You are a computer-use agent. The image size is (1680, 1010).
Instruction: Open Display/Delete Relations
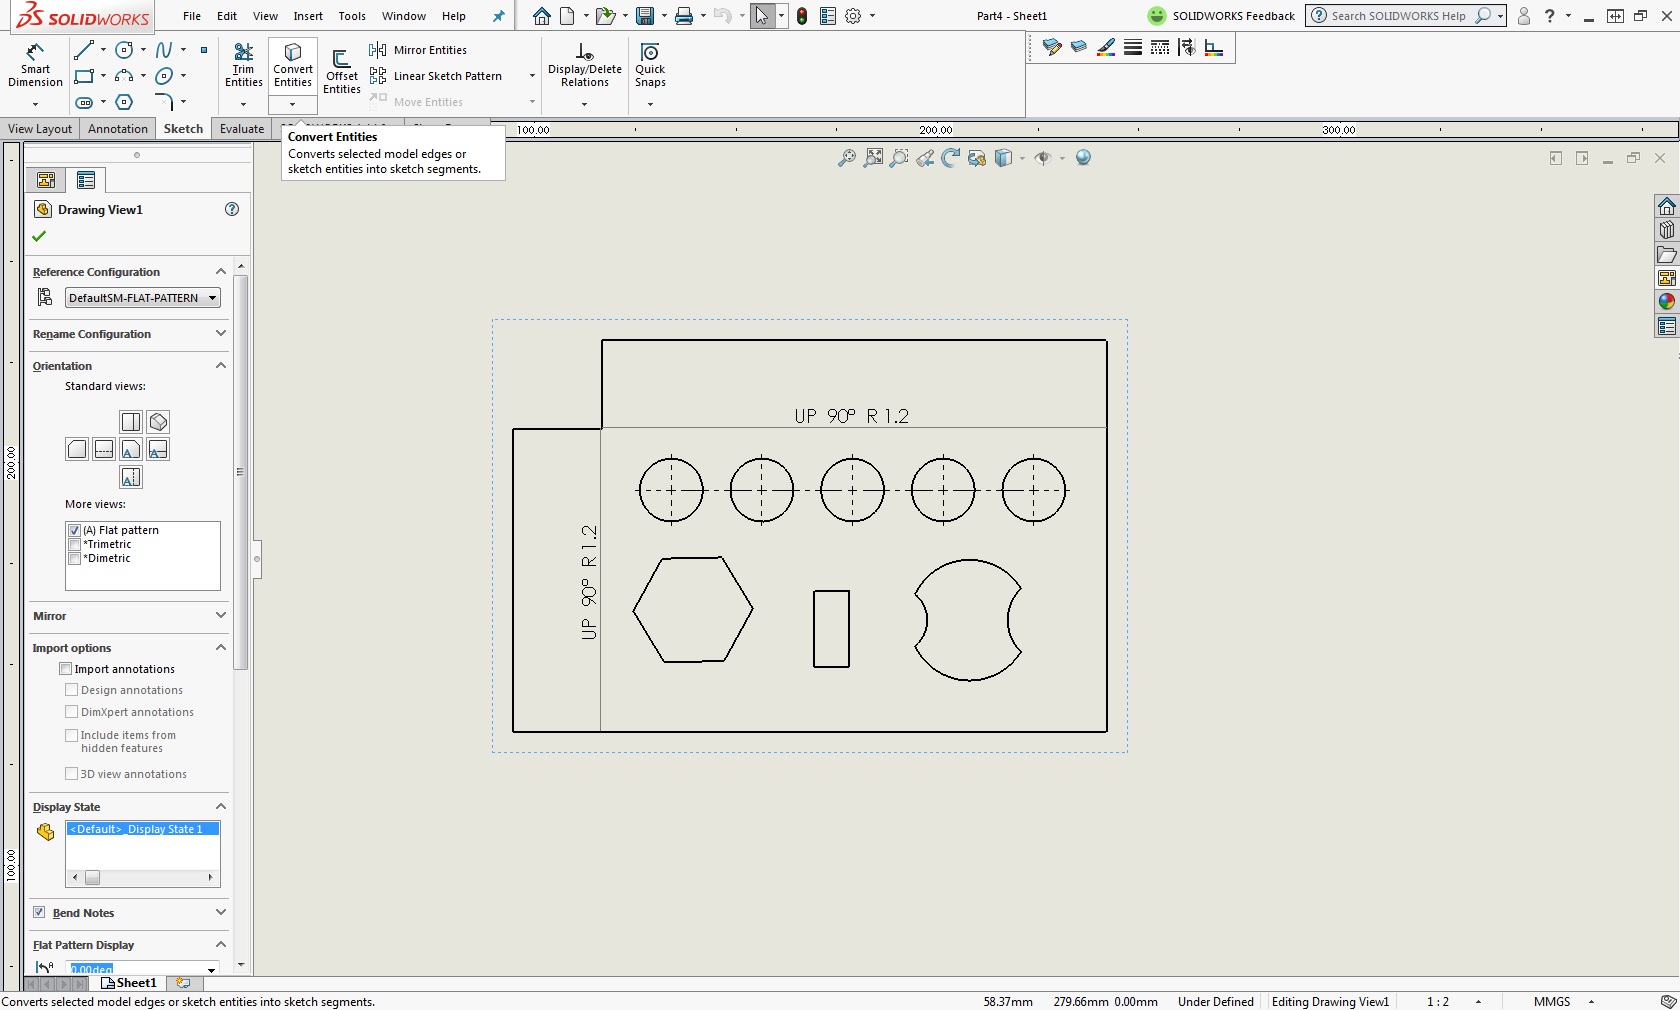584,66
